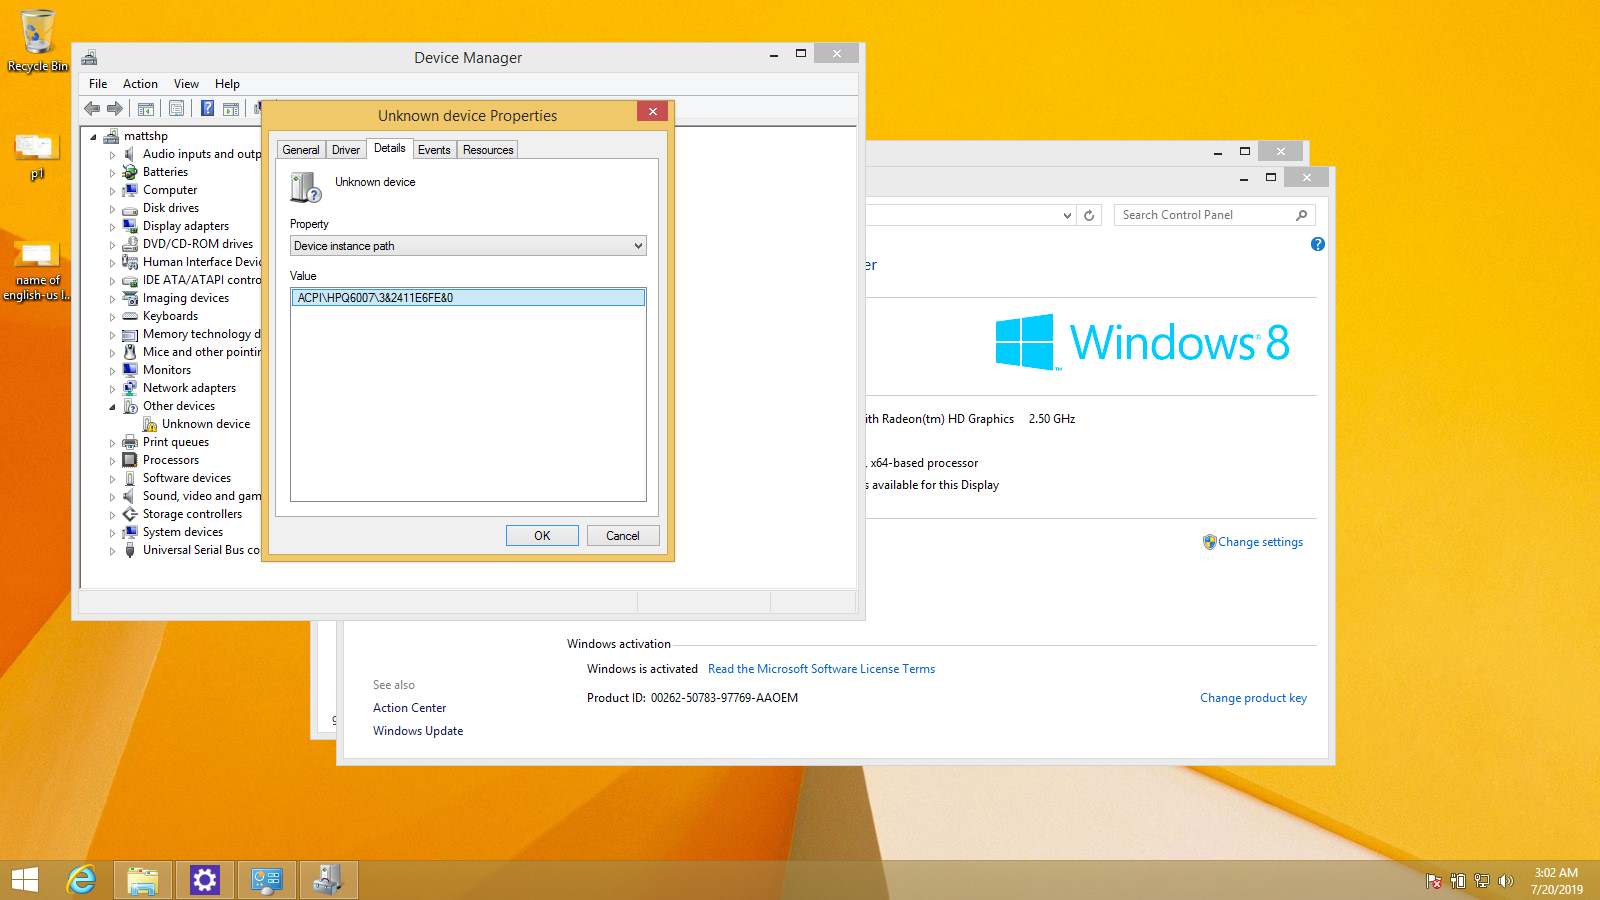This screenshot has width=1600, height=900.
Task: Click the Properties toolbar icon in Device Manager
Action: pos(177,108)
